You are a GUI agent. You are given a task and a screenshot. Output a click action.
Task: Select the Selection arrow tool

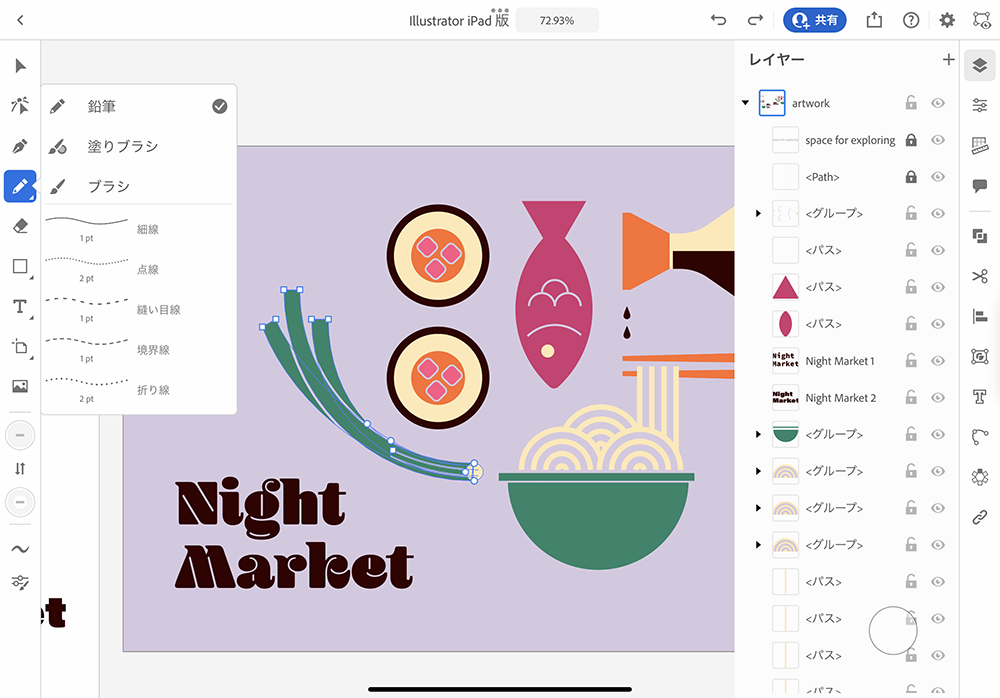(x=20, y=66)
